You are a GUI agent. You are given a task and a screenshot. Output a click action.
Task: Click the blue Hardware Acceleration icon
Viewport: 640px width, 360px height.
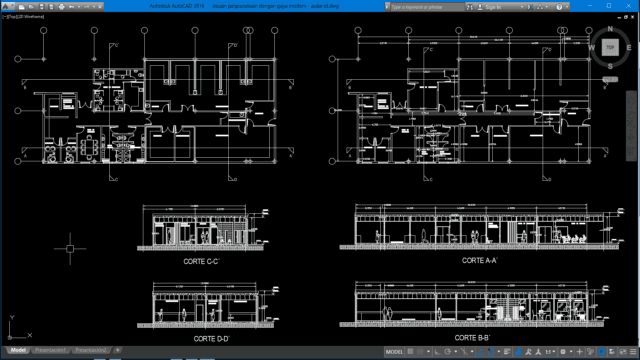[601, 351]
